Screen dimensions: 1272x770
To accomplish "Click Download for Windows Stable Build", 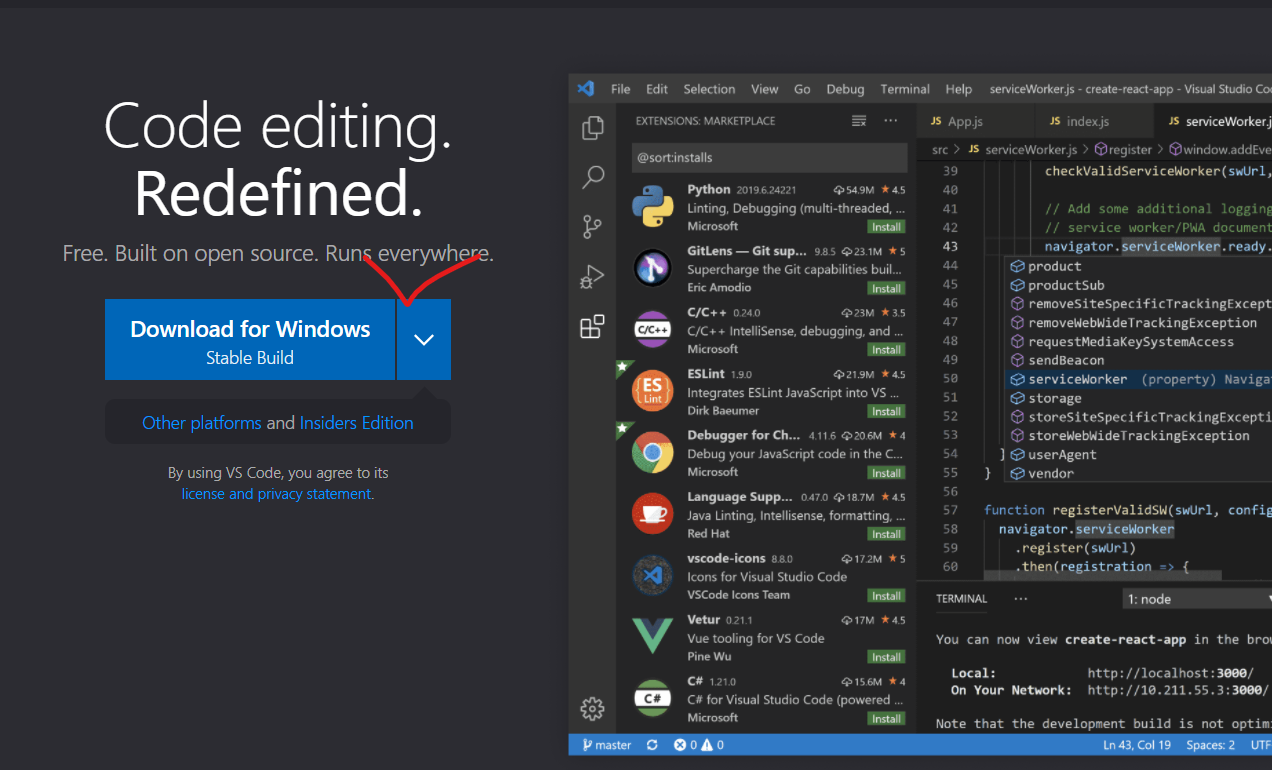I will pos(250,339).
